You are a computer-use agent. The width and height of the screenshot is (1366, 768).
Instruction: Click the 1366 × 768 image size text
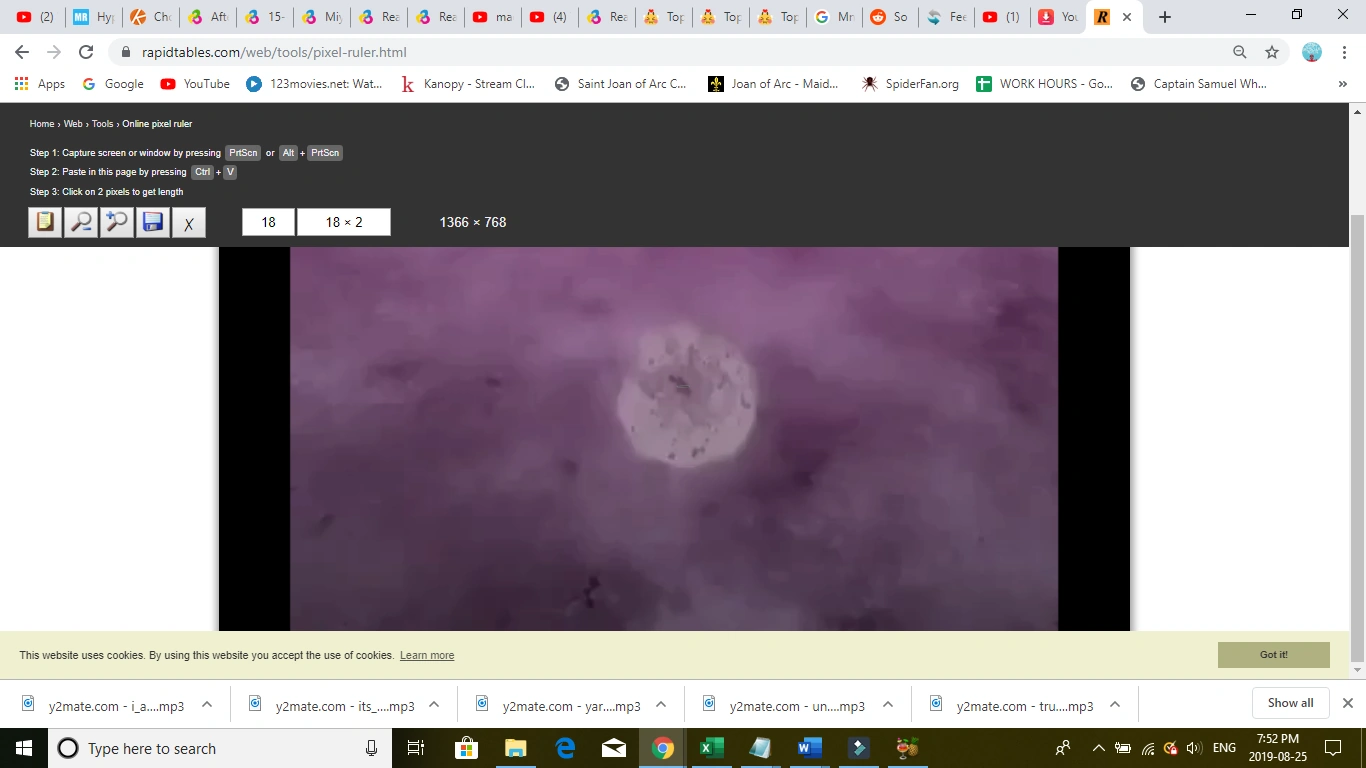tap(473, 222)
